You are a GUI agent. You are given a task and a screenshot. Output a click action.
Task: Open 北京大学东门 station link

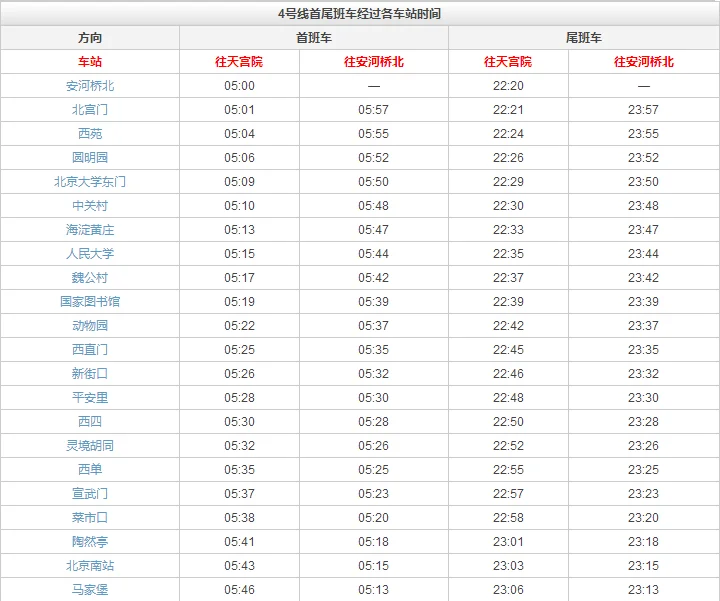[90, 182]
